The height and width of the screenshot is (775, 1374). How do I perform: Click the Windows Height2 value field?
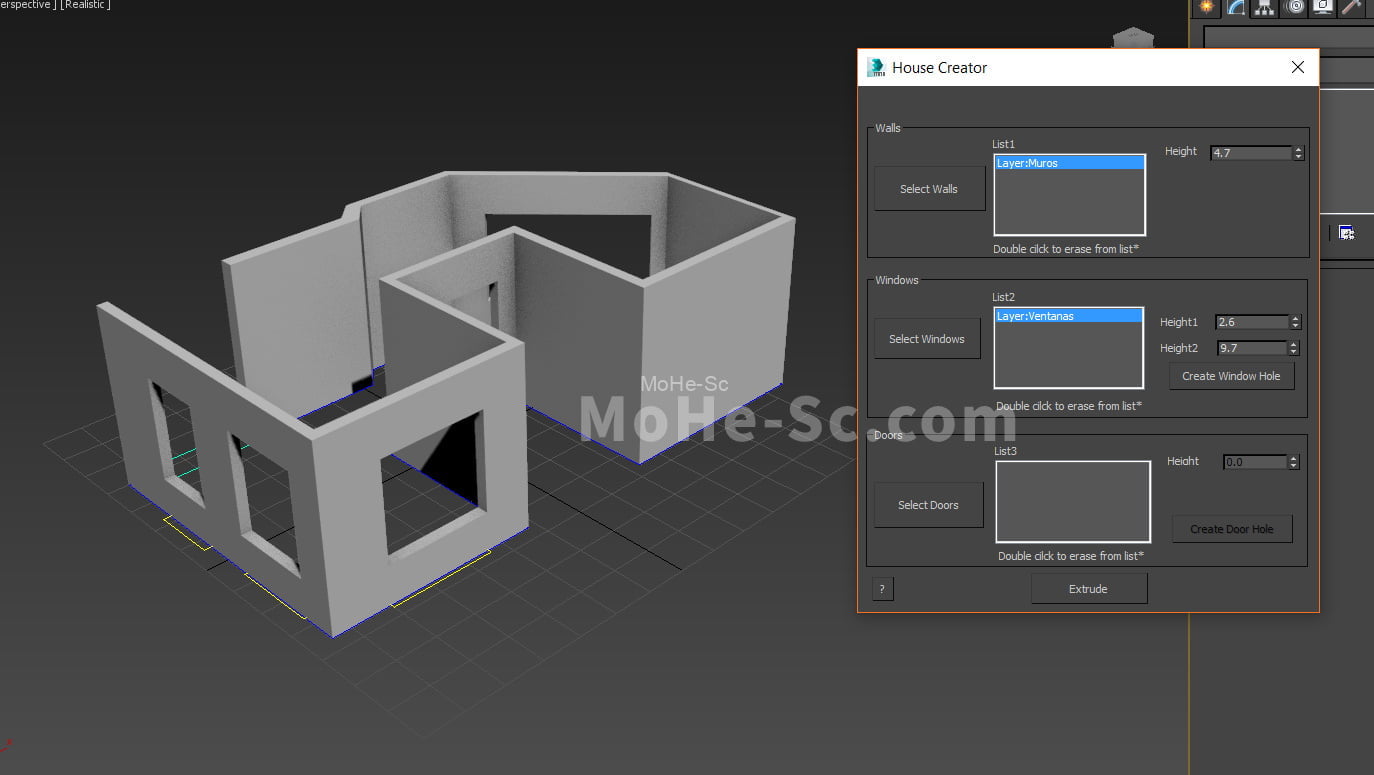[1250, 348]
